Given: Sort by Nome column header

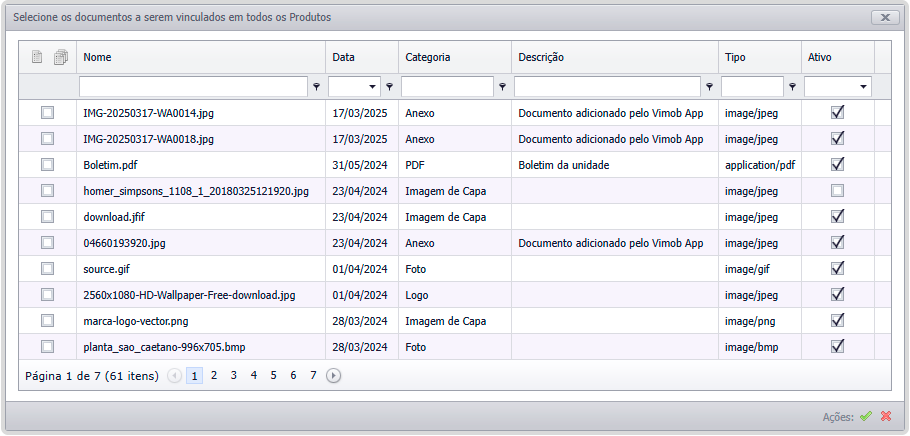Looking at the screenshot, I should tap(201, 57).
